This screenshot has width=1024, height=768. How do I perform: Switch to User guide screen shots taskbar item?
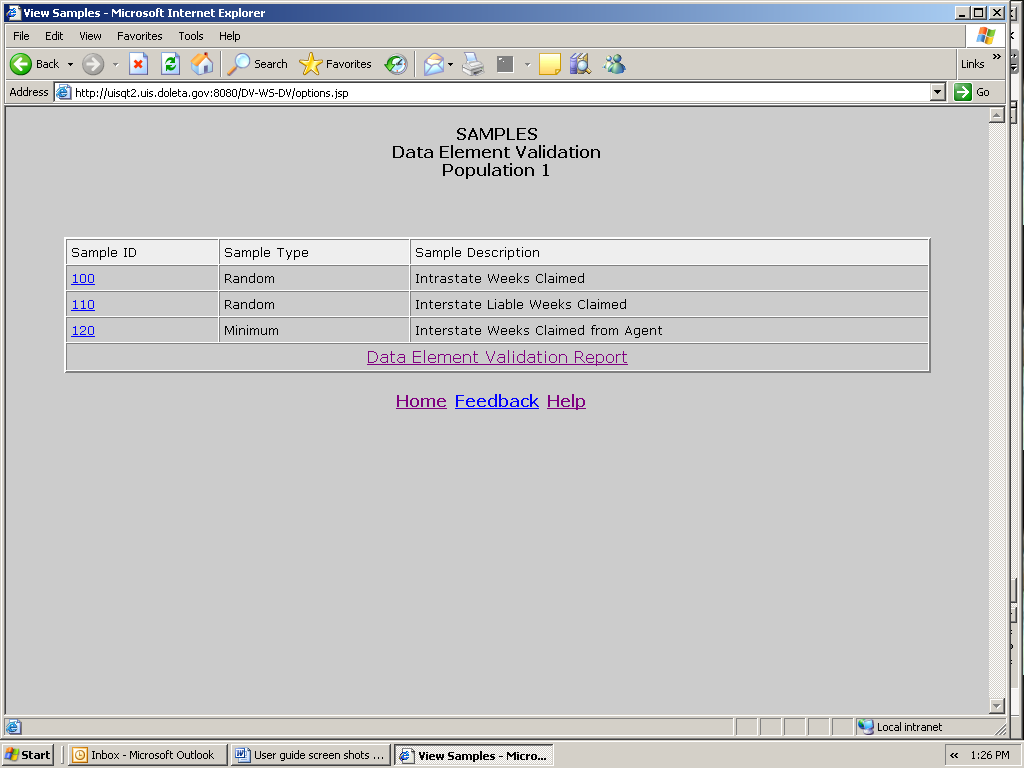click(x=311, y=755)
